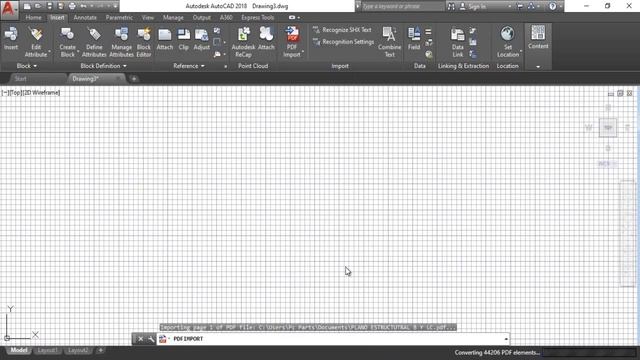The height and width of the screenshot is (360, 640).
Task: Switch to the Annotate ribbon tab
Action: coord(85,18)
